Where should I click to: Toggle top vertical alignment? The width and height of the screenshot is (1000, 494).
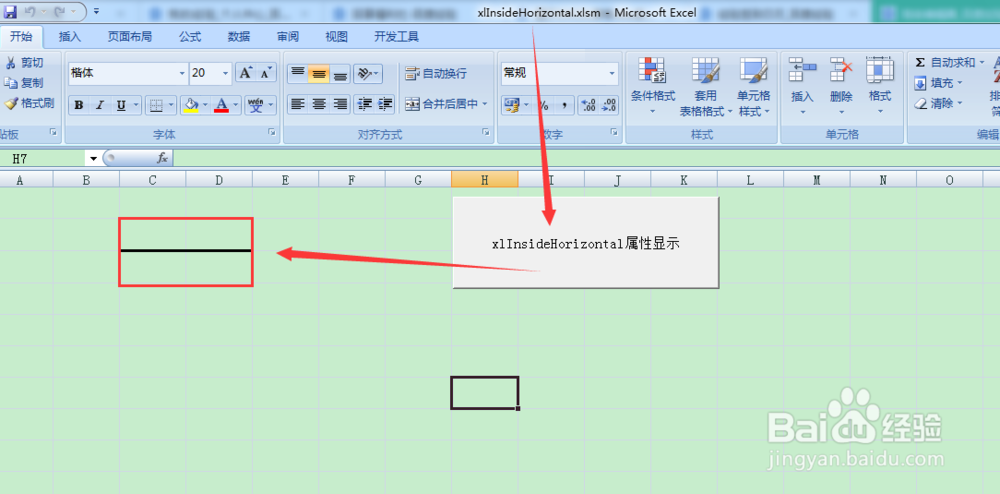pyautogui.click(x=298, y=73)
